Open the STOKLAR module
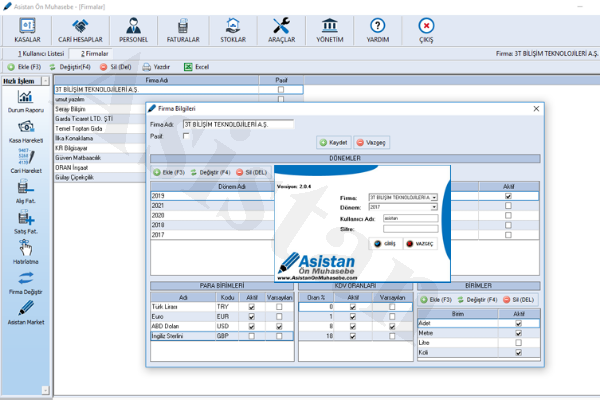 click(x=233, y=30)
